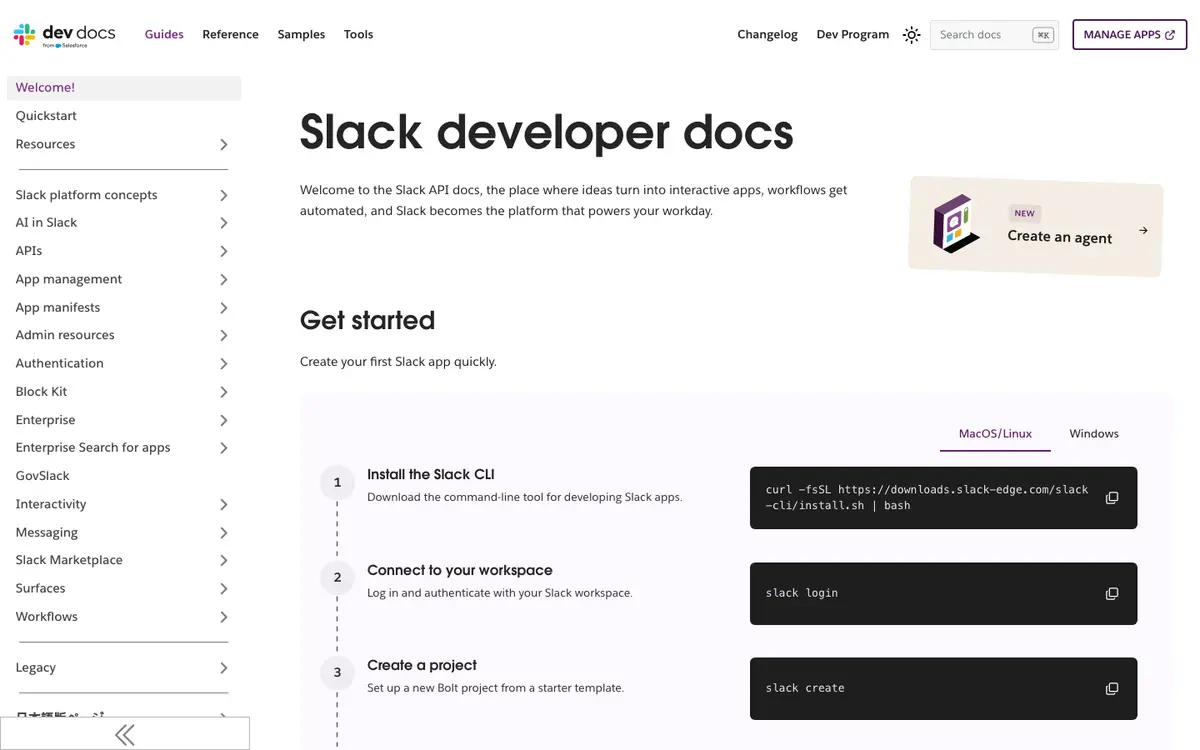Open Quickstart in the sidebar

pos(124,116)
